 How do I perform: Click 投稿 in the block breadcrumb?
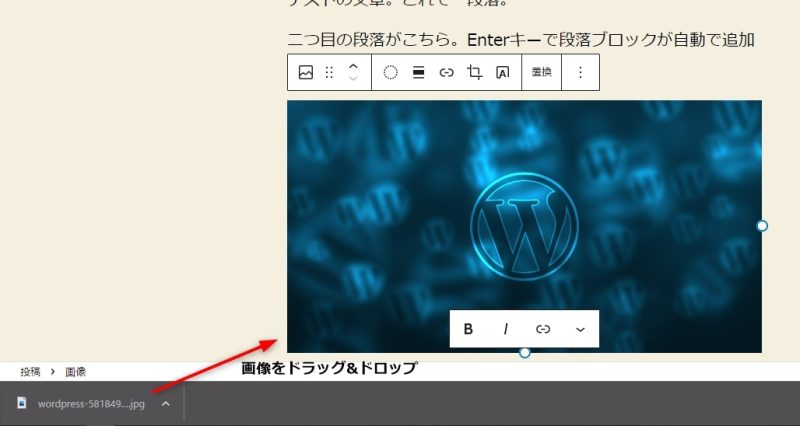pos(30,372)
